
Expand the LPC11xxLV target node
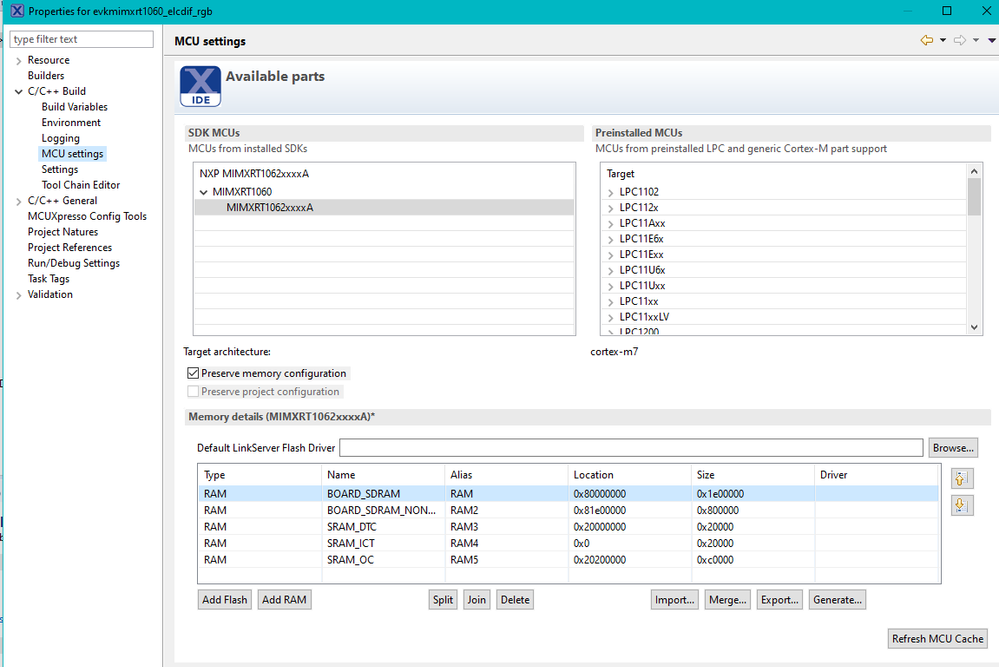pyautogui.click(x=610, y=317)
